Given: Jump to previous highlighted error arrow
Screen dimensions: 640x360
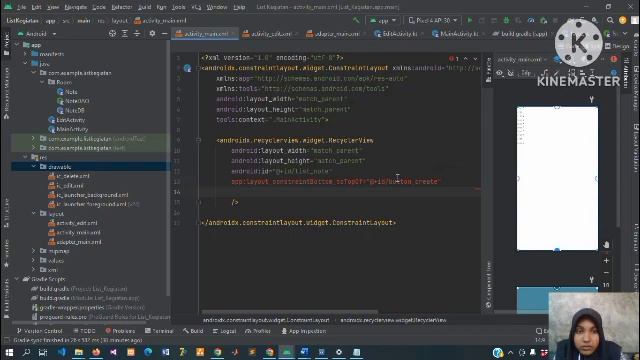Looking at the screenshot, I should (x=466, y=59).
